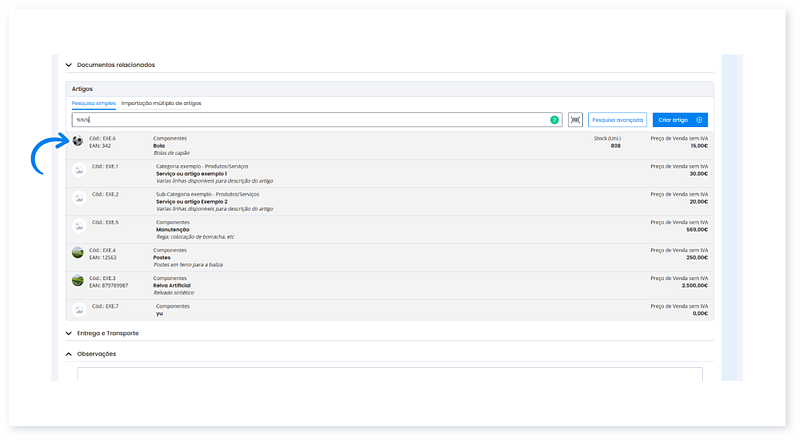Screen dimensions: 800x441
Task: Select the Serviço ou artigo exemplo 1 row
Action: [400, 172]
